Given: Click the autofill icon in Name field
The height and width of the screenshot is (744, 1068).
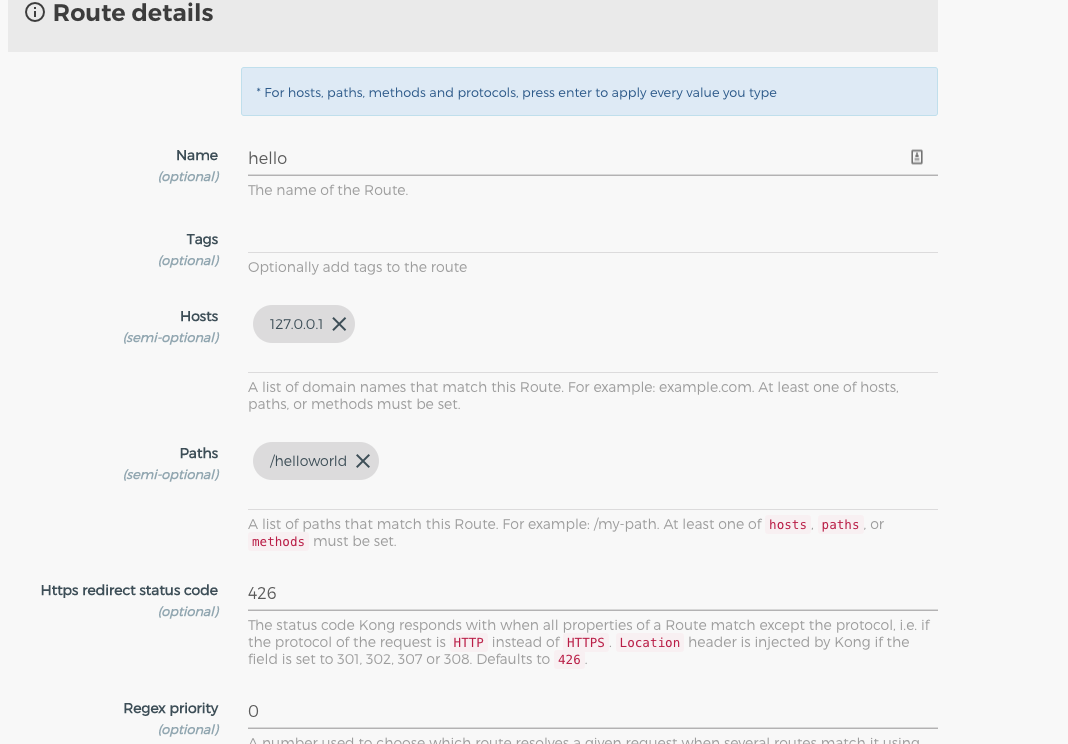Looking at the screenshot, I should tap(917, 157).
